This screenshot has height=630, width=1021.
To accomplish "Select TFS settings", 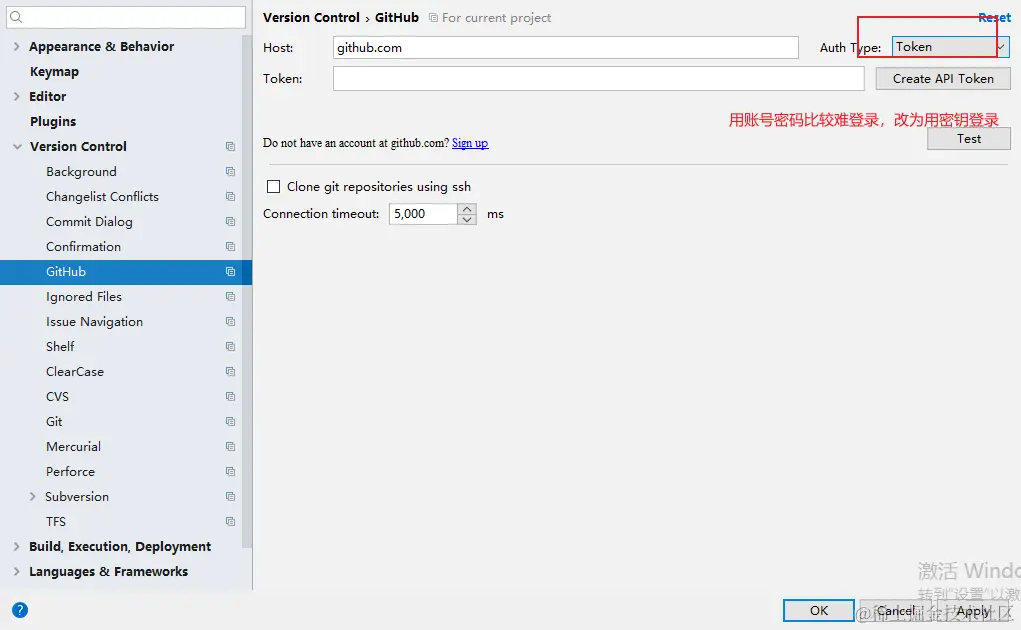I will pos(56,521).
